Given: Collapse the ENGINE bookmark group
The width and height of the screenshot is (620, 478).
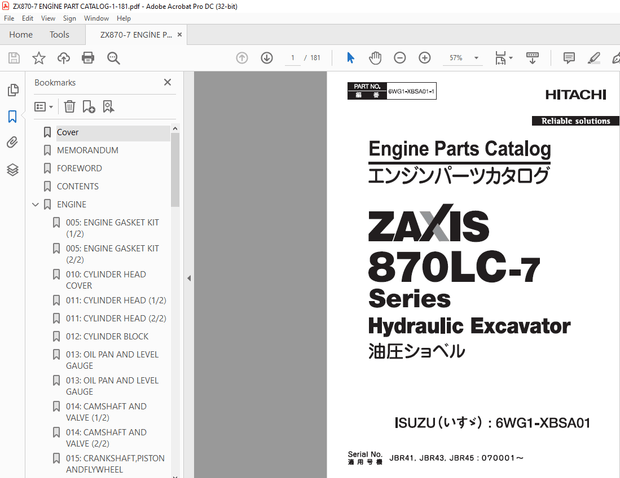Looking at the screenshot, I should tap(36, 204).
